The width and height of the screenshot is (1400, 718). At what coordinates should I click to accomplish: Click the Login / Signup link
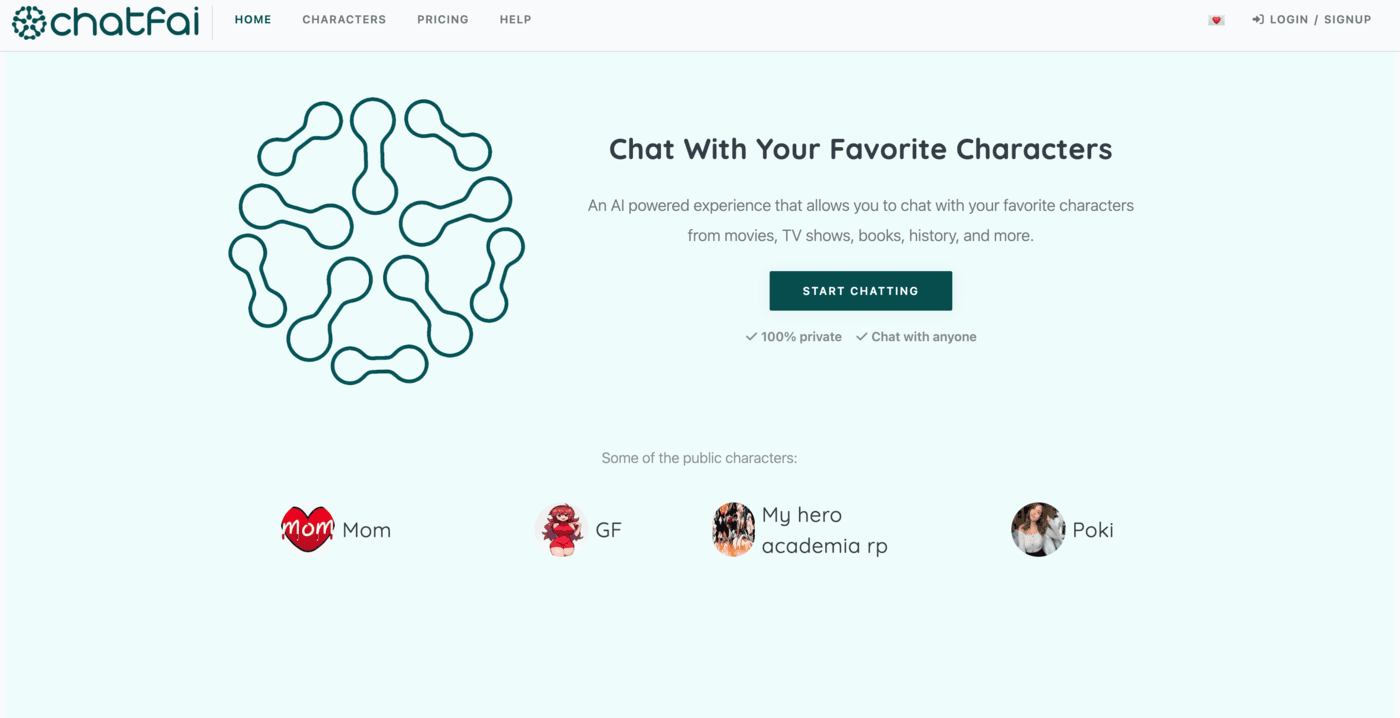1320,20
